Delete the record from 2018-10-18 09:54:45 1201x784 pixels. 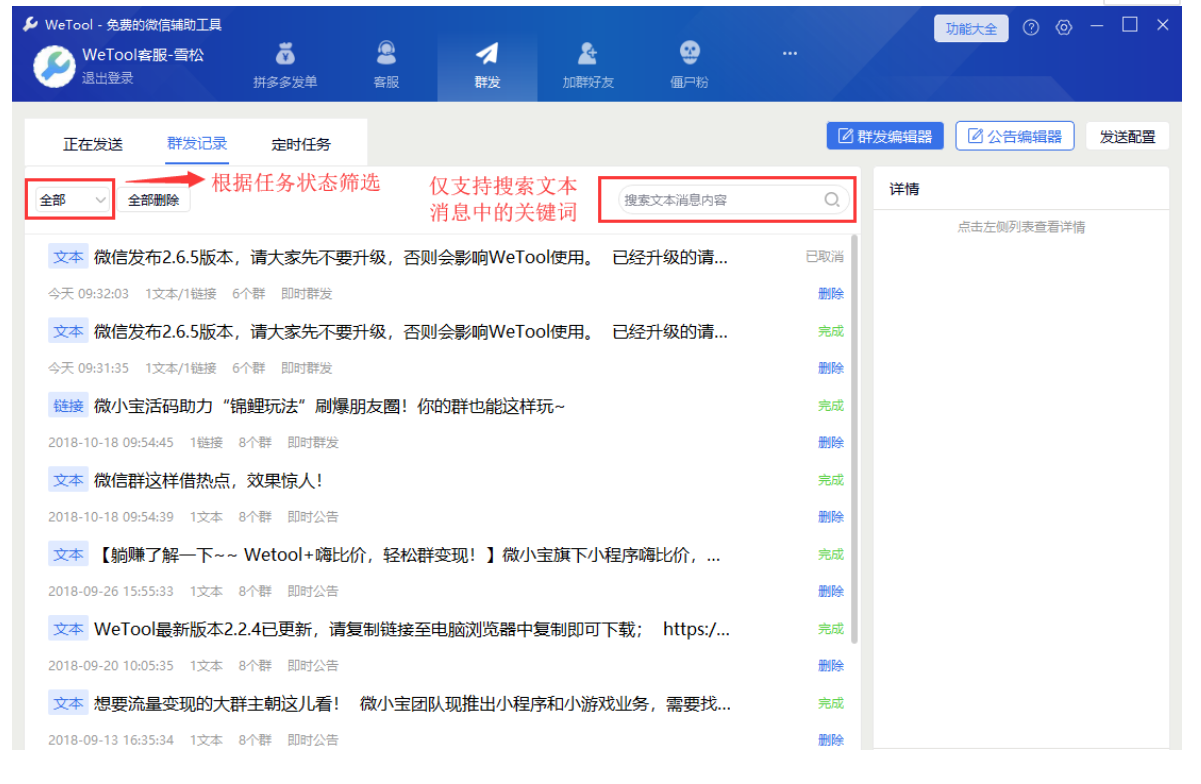[x=831, y=442]
